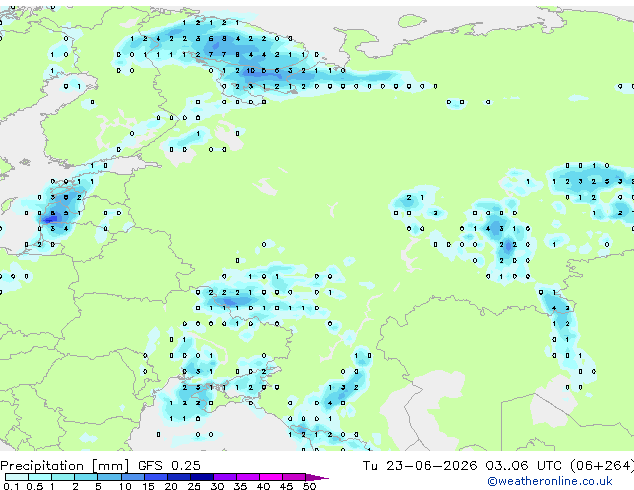Click the (06+264) forecast run label
Screen dimensions: 634x490
coord(602,466)
